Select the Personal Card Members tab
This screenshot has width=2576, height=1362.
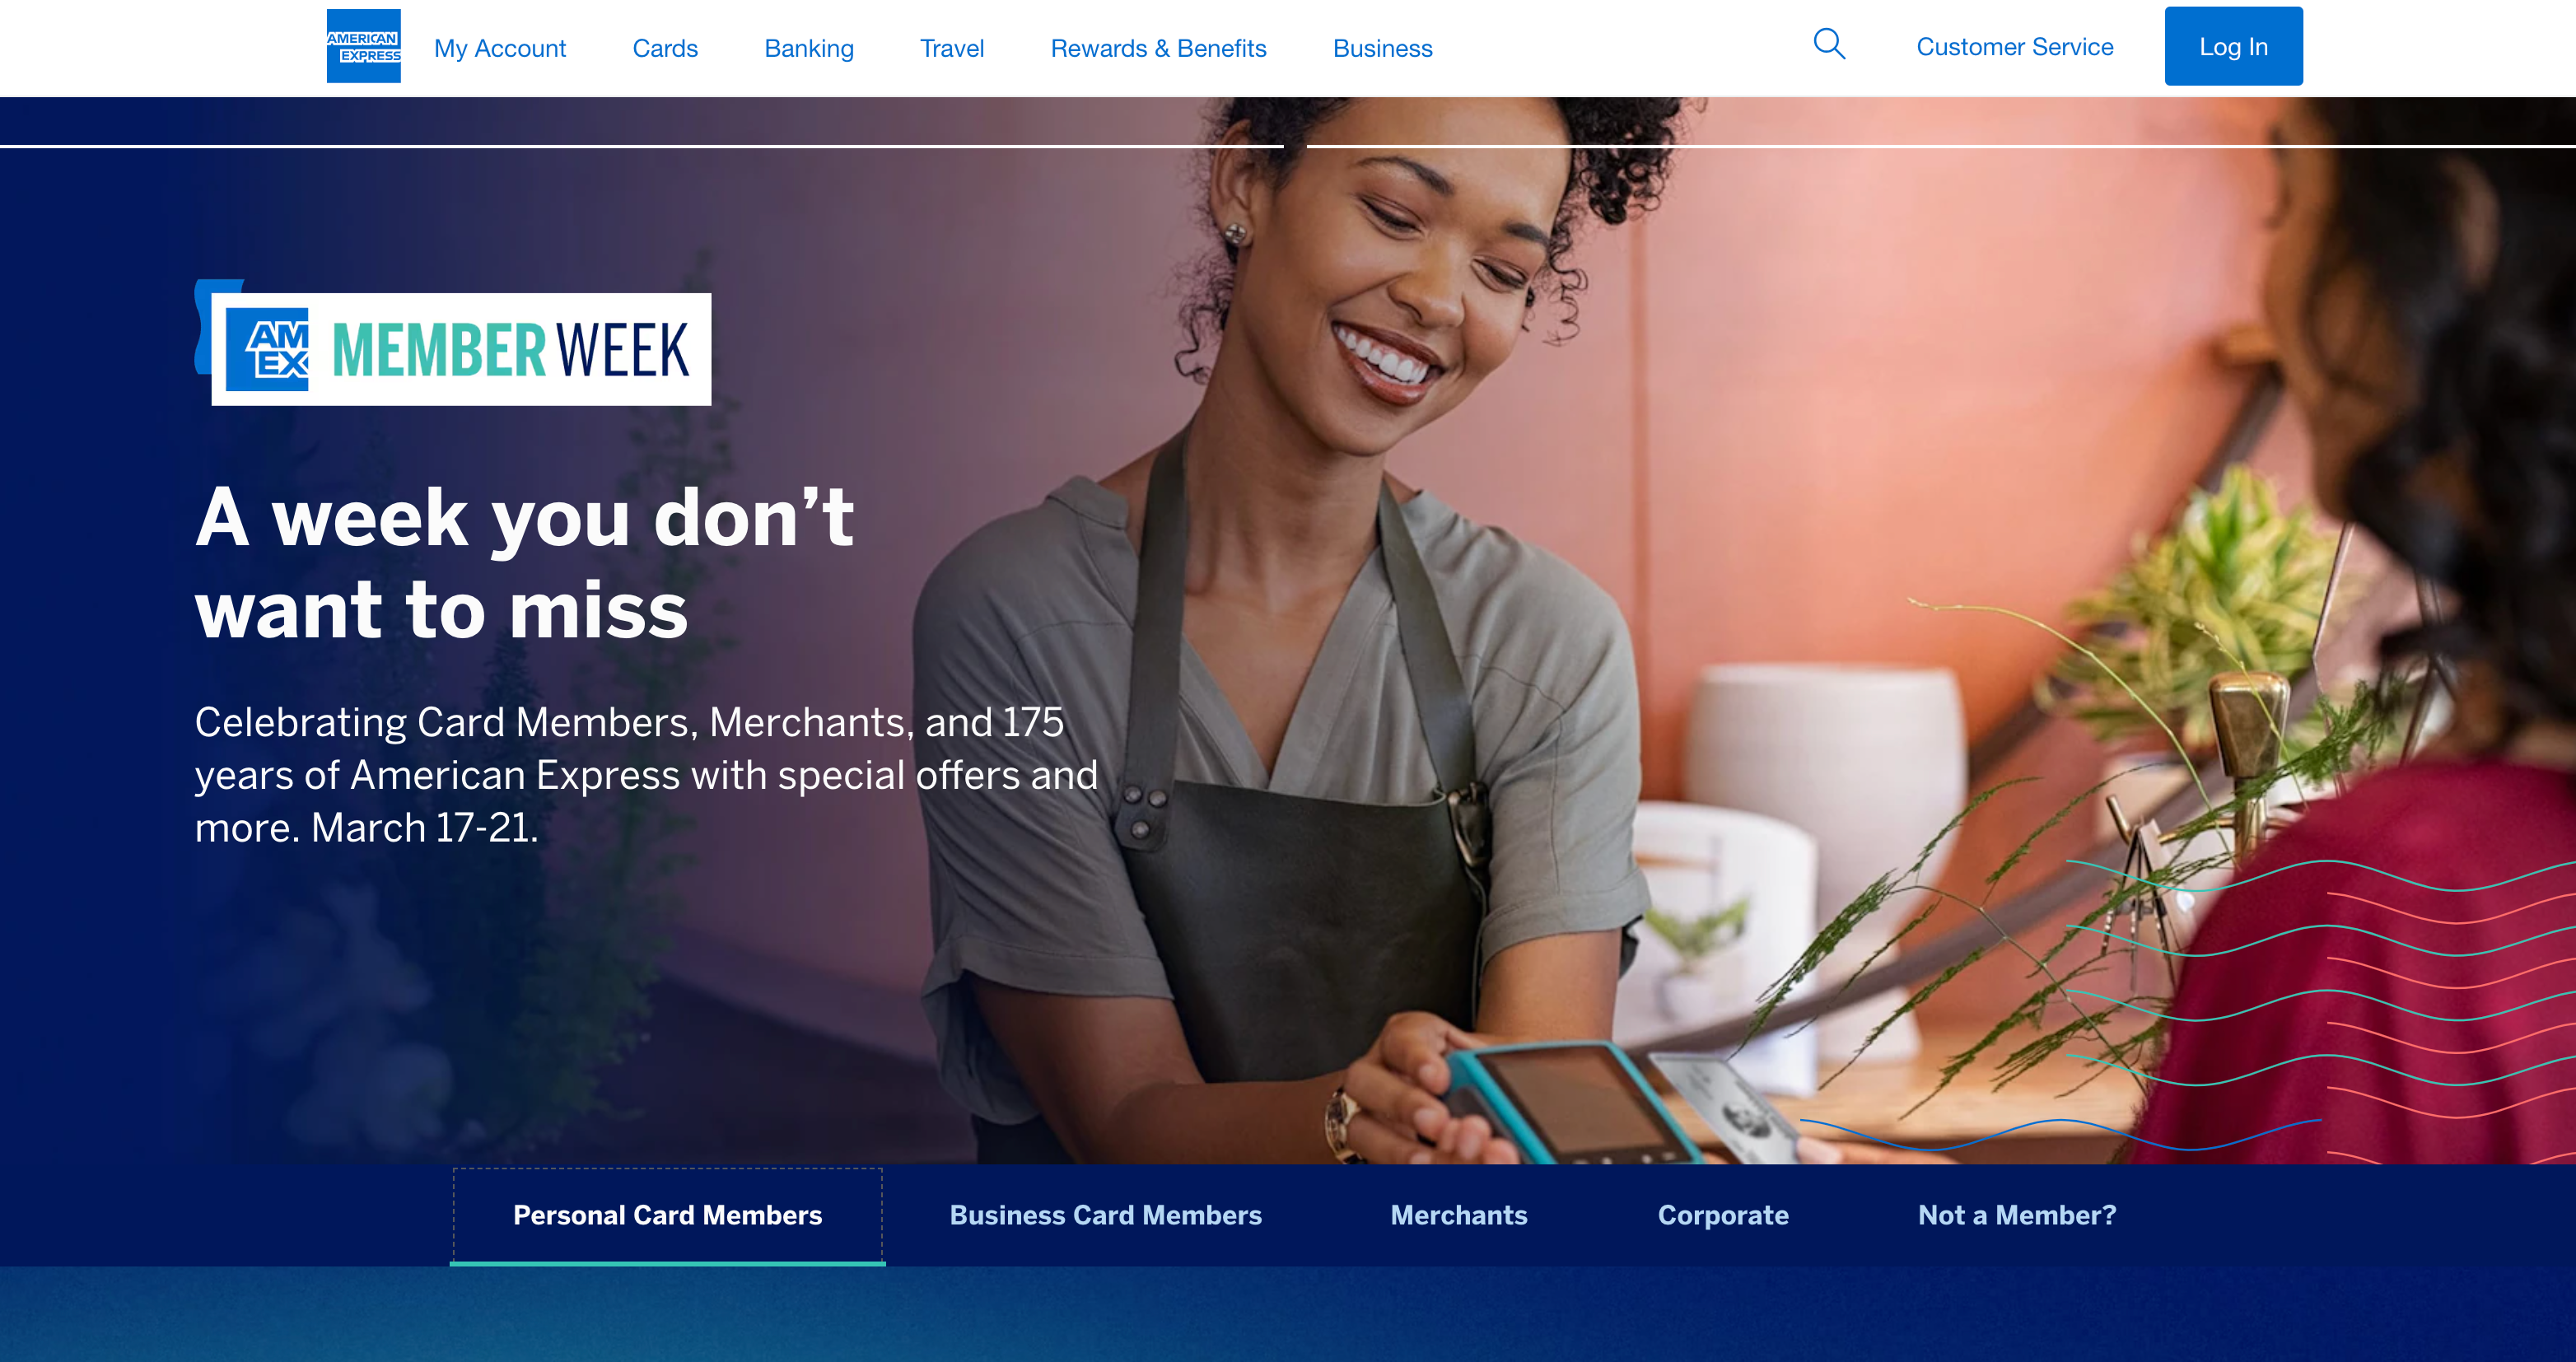click(x=666, y=1215)
